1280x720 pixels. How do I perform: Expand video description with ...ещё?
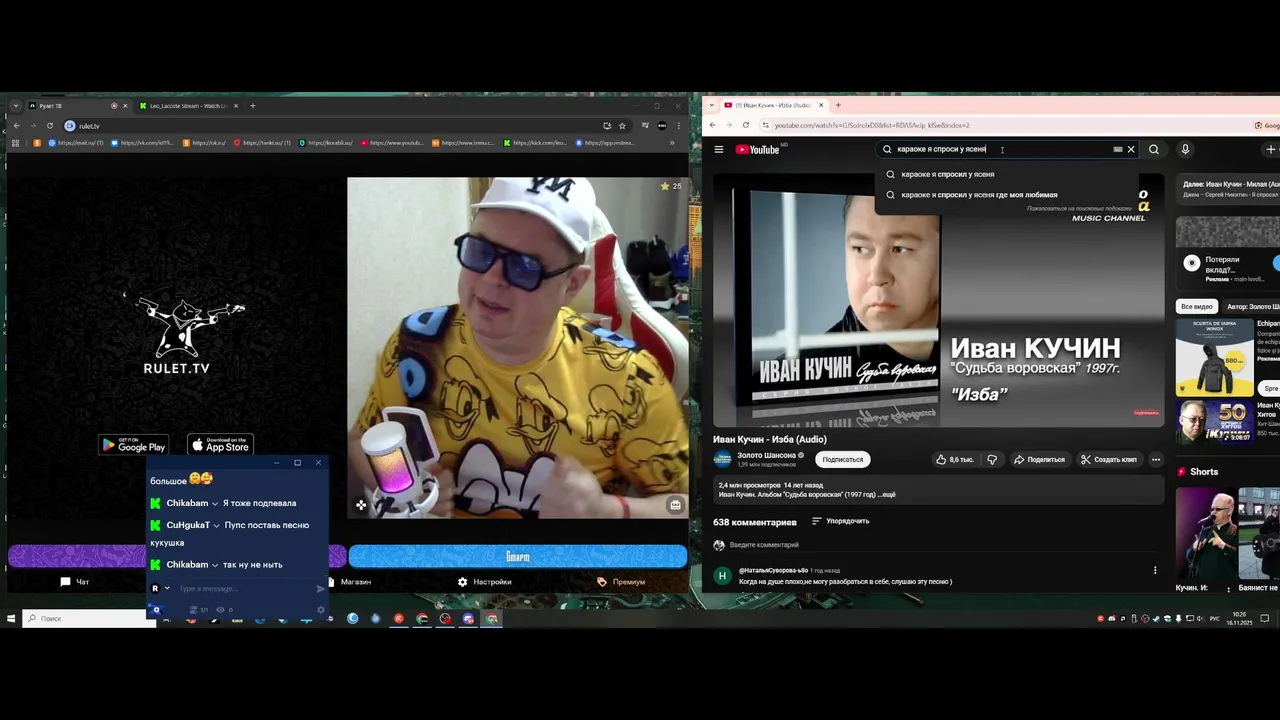887,495
